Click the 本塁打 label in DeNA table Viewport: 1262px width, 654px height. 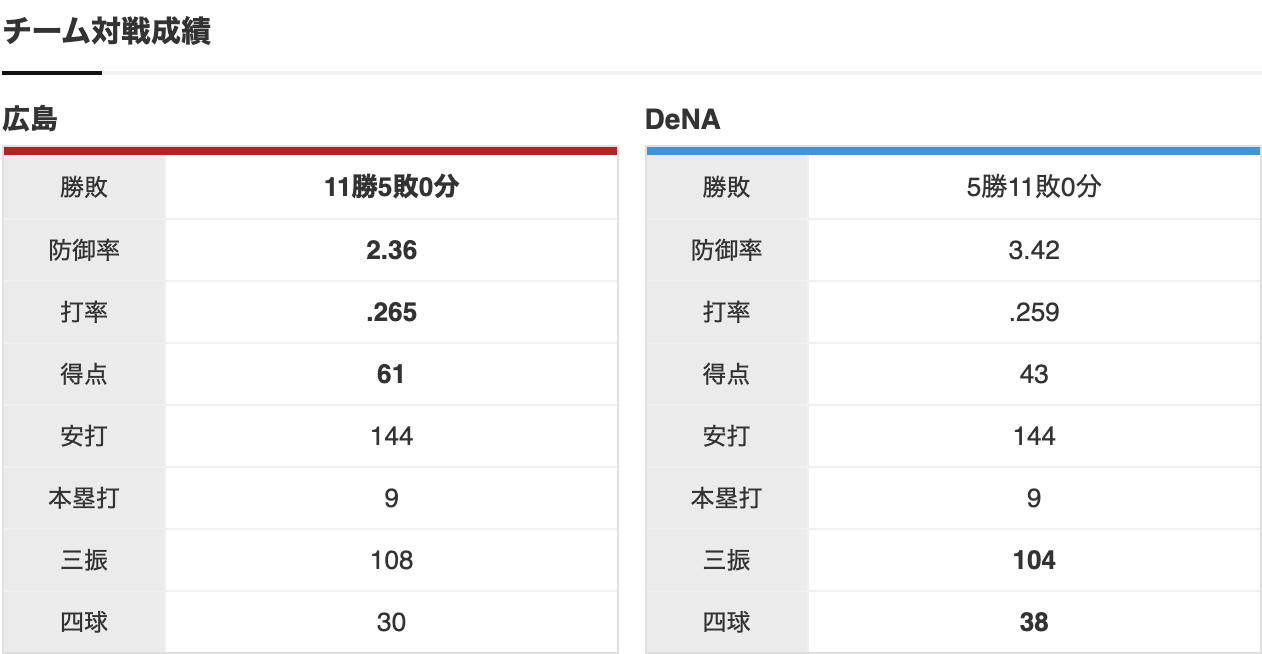coord(726,498)
